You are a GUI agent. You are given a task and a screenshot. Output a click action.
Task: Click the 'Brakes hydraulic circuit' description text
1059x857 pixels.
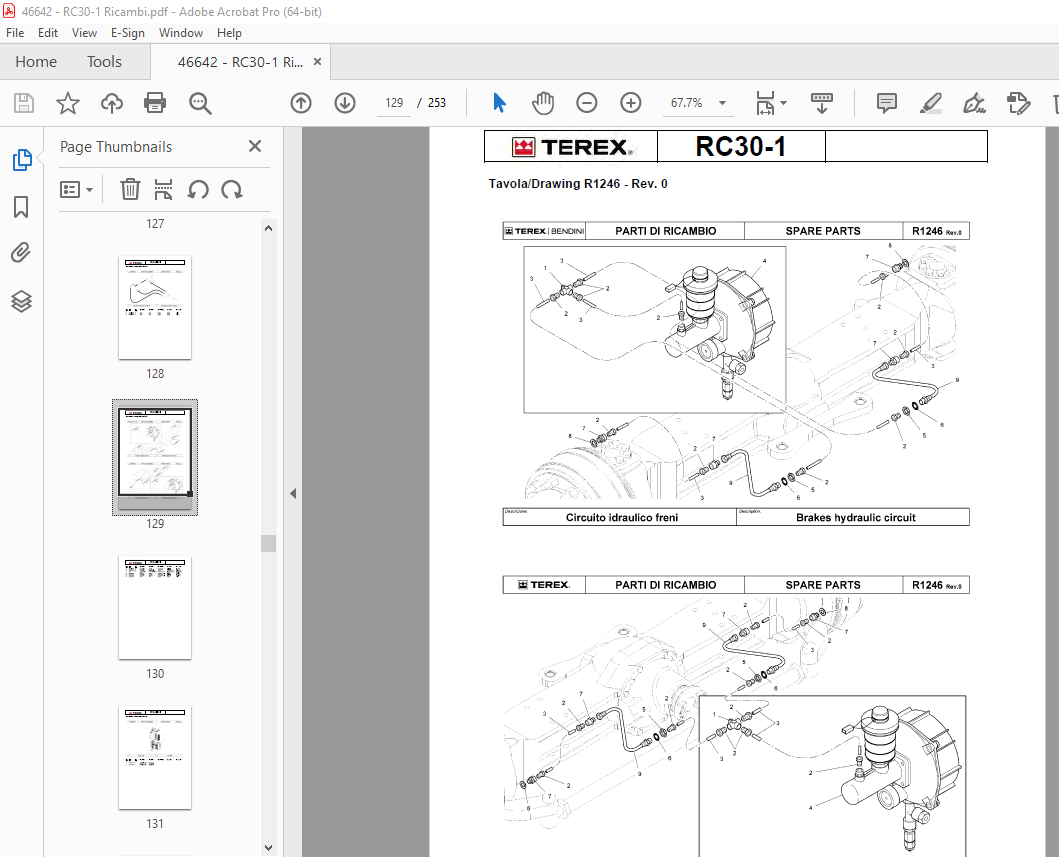point(856,518)
